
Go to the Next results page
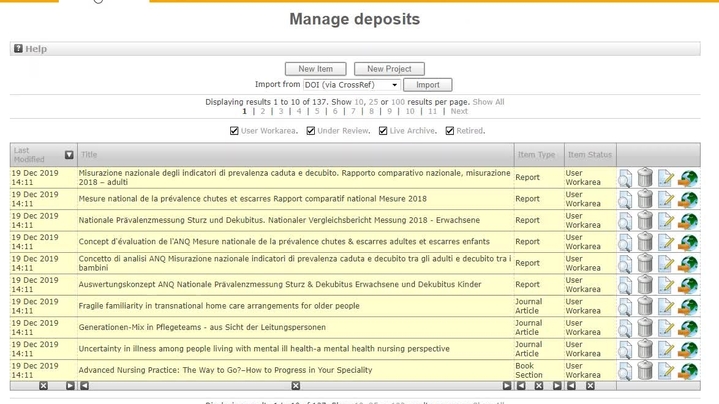pos(459,111)
